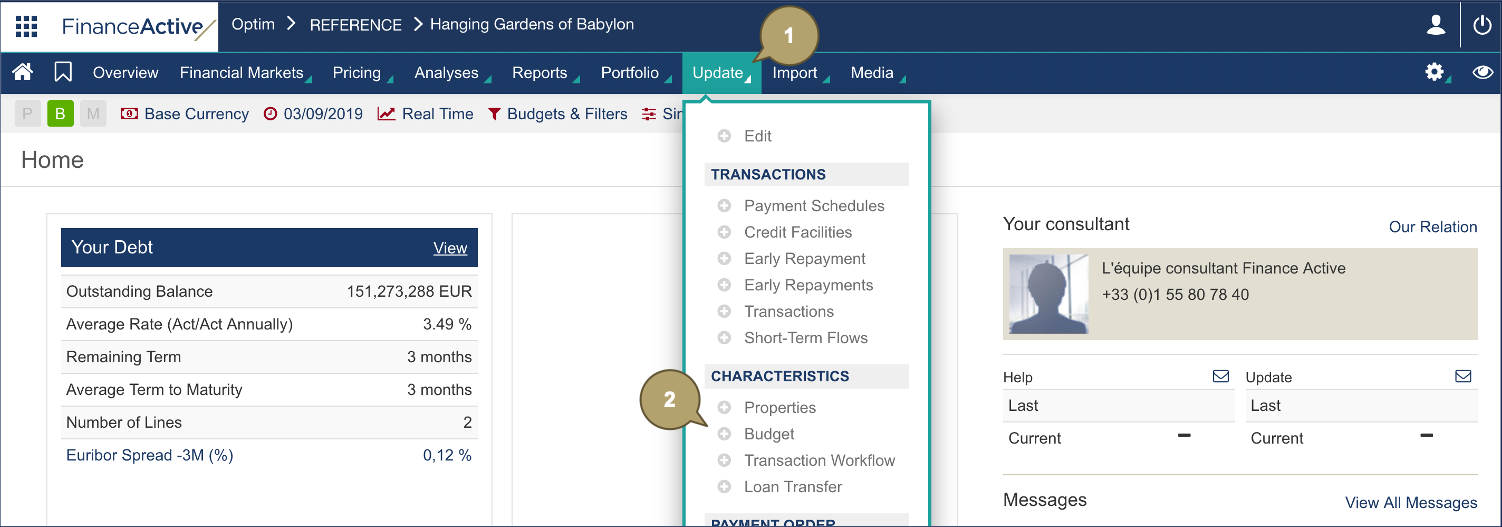Toggle the P mode button
Screen dimensions: 1502x527
pos(27,114)
